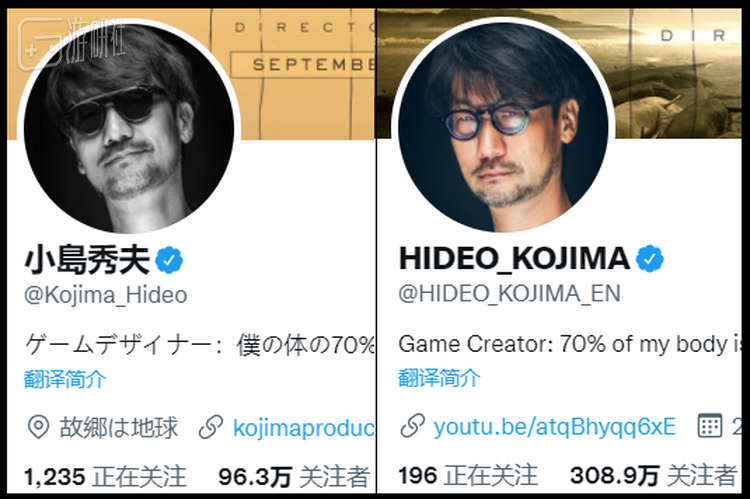750x499 pixels.
Task: Click the @HIDEO_KOJIMA_EN handle
Action: click(509, 293)
